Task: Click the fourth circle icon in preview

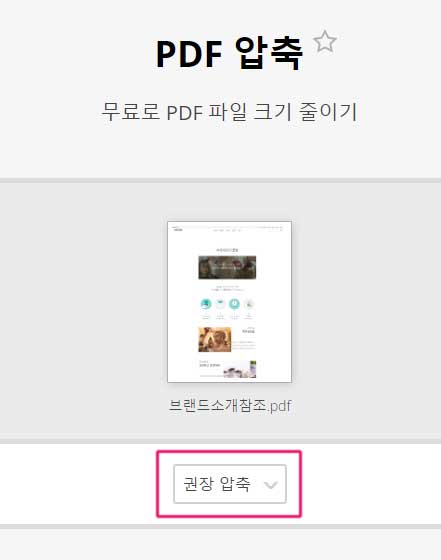Action: coord(249,304)
